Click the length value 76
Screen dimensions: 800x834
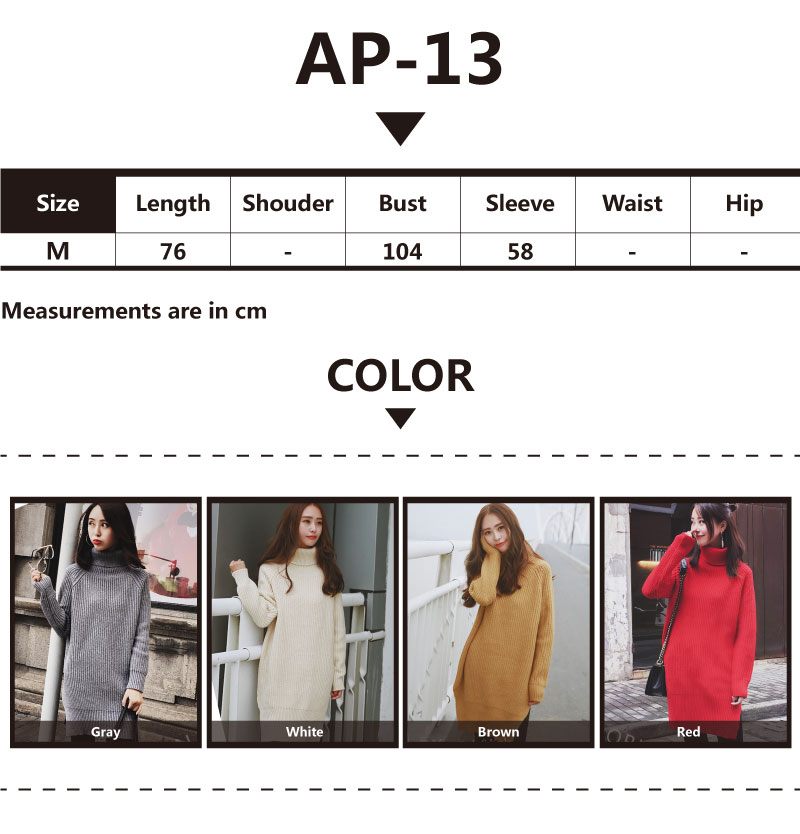click(x=173, y=252)
